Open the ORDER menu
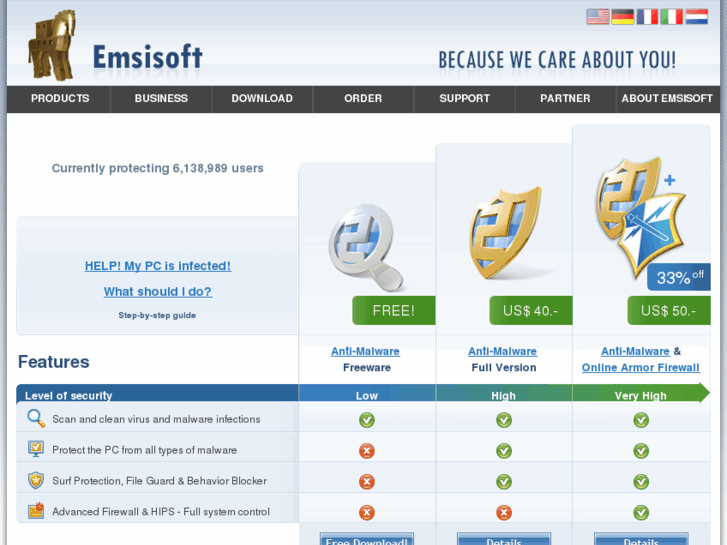The image size is (727, 545). point(363,98)
